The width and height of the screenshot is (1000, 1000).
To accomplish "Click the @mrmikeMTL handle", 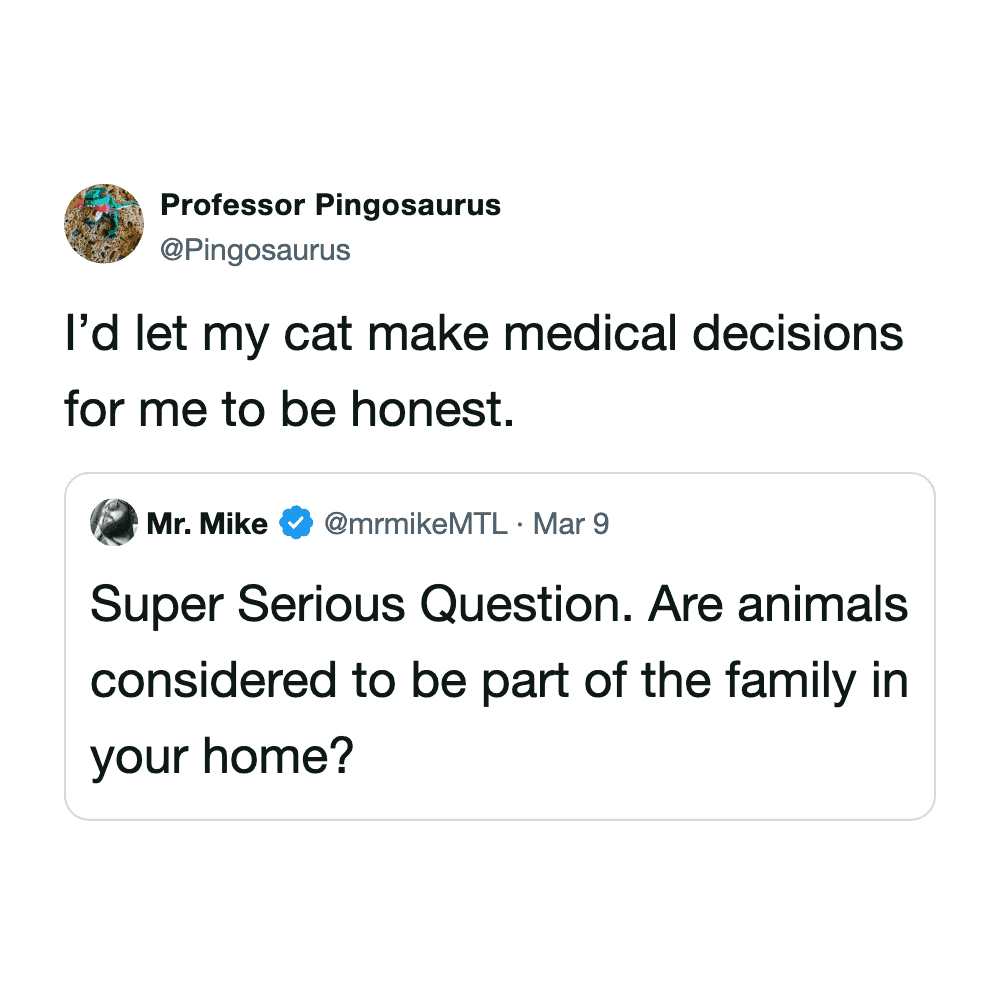I will click(416, 523).
